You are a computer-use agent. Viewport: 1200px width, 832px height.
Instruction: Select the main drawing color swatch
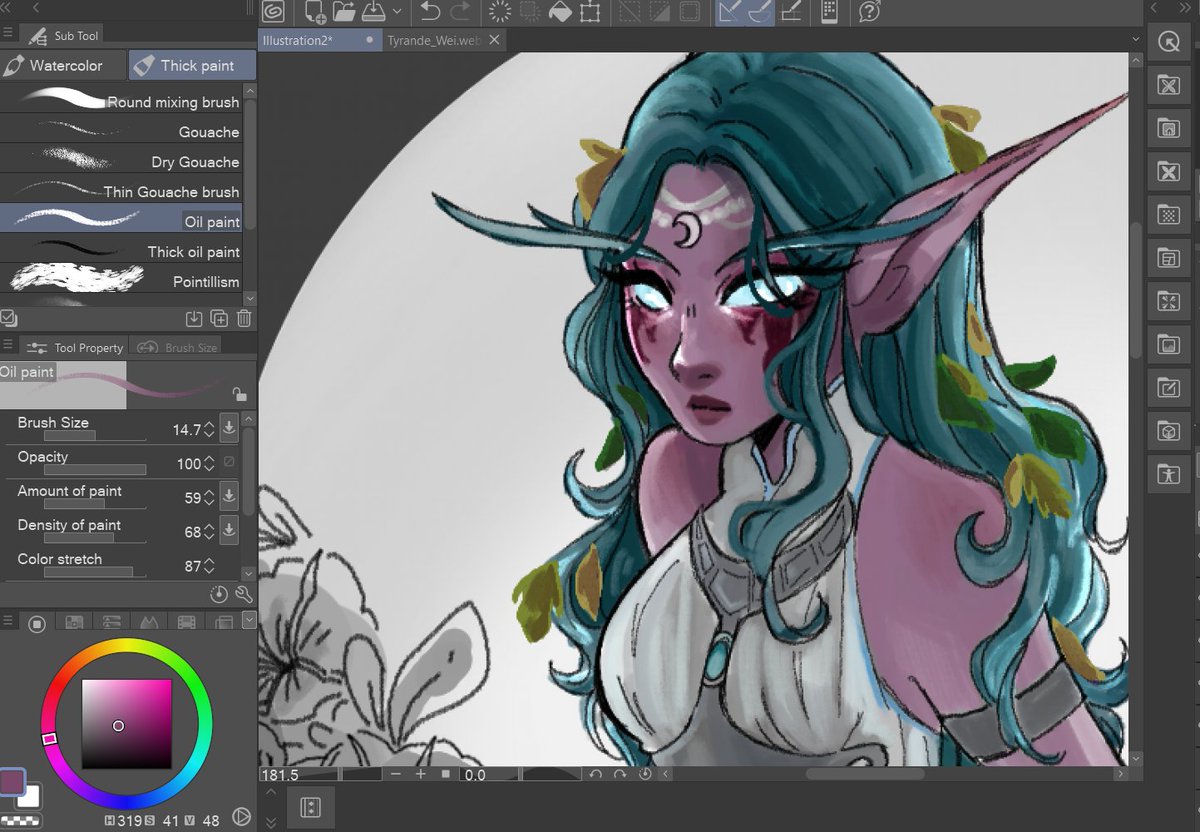12,781
